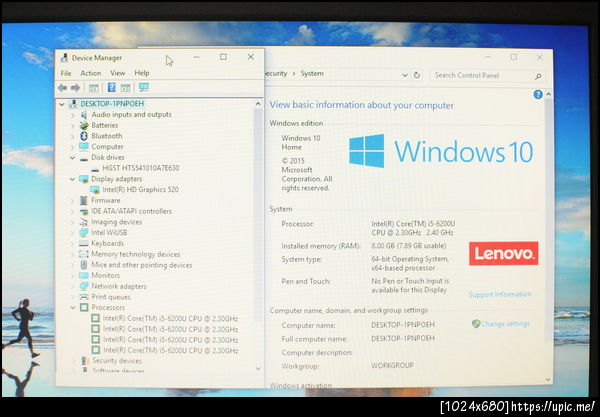
Task: Click the Lenovo logo
Action: coord(504,253)
